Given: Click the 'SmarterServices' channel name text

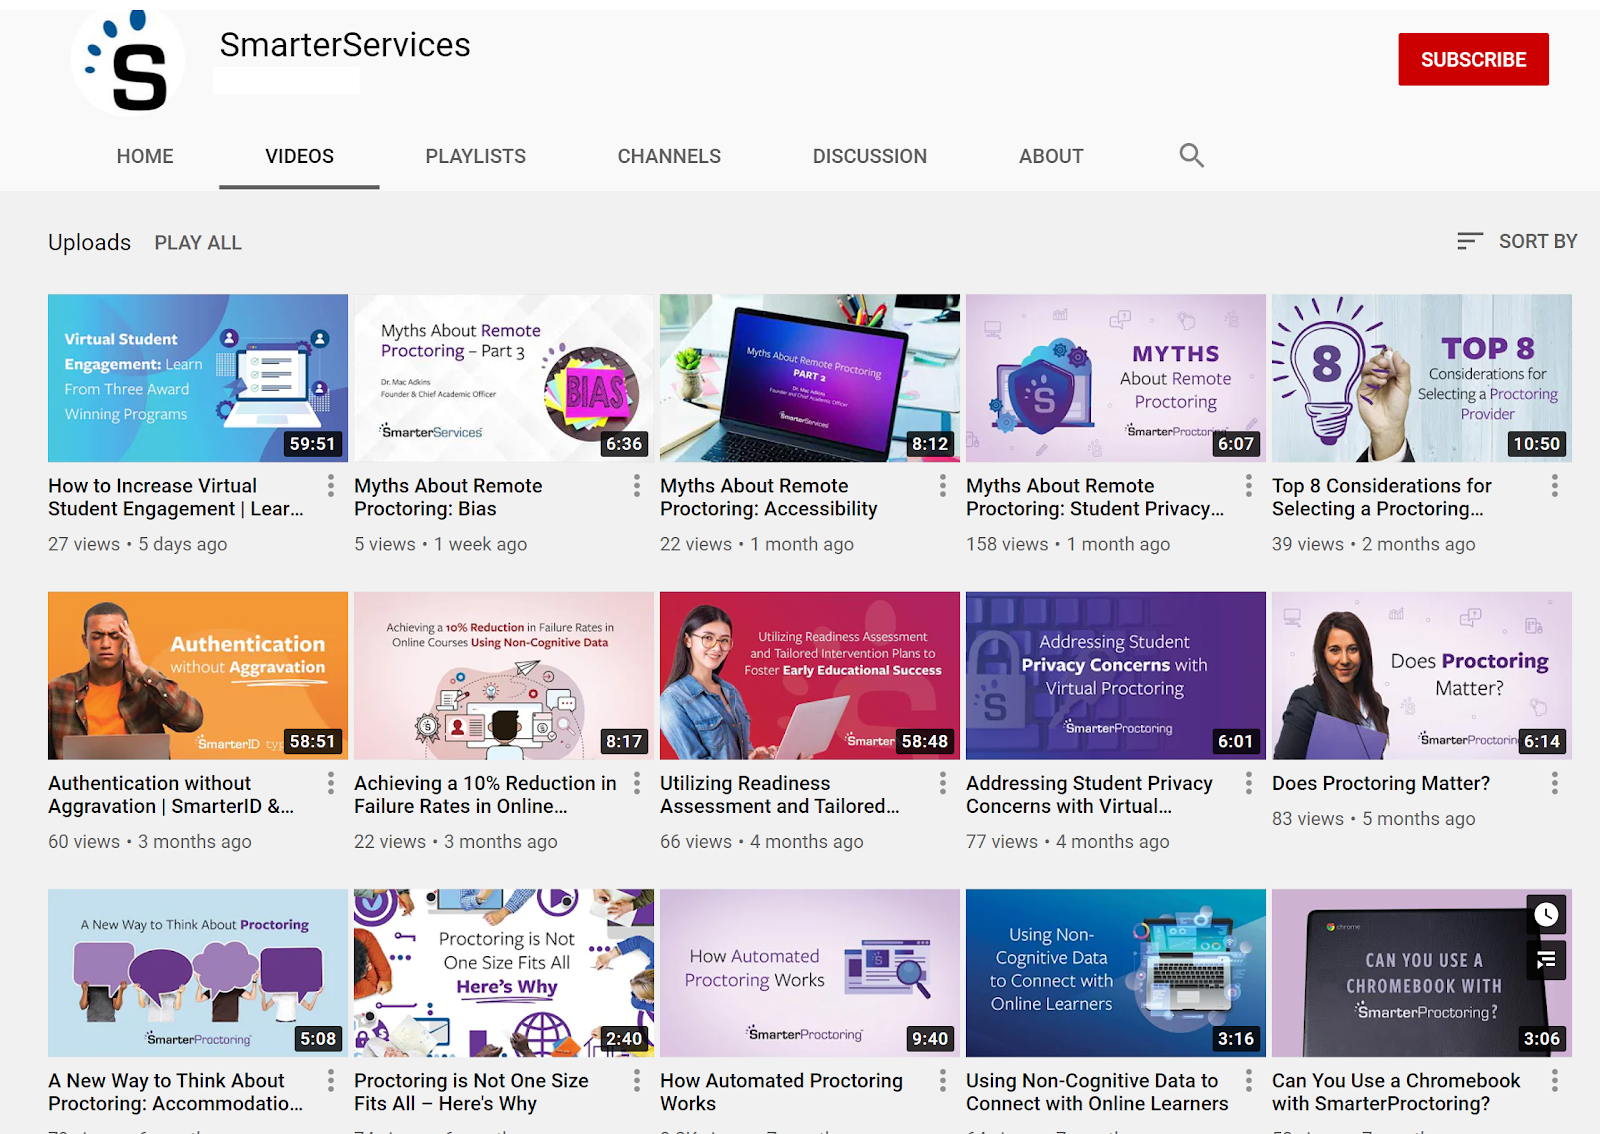Looking at the screenshot, I should point(345,45).
